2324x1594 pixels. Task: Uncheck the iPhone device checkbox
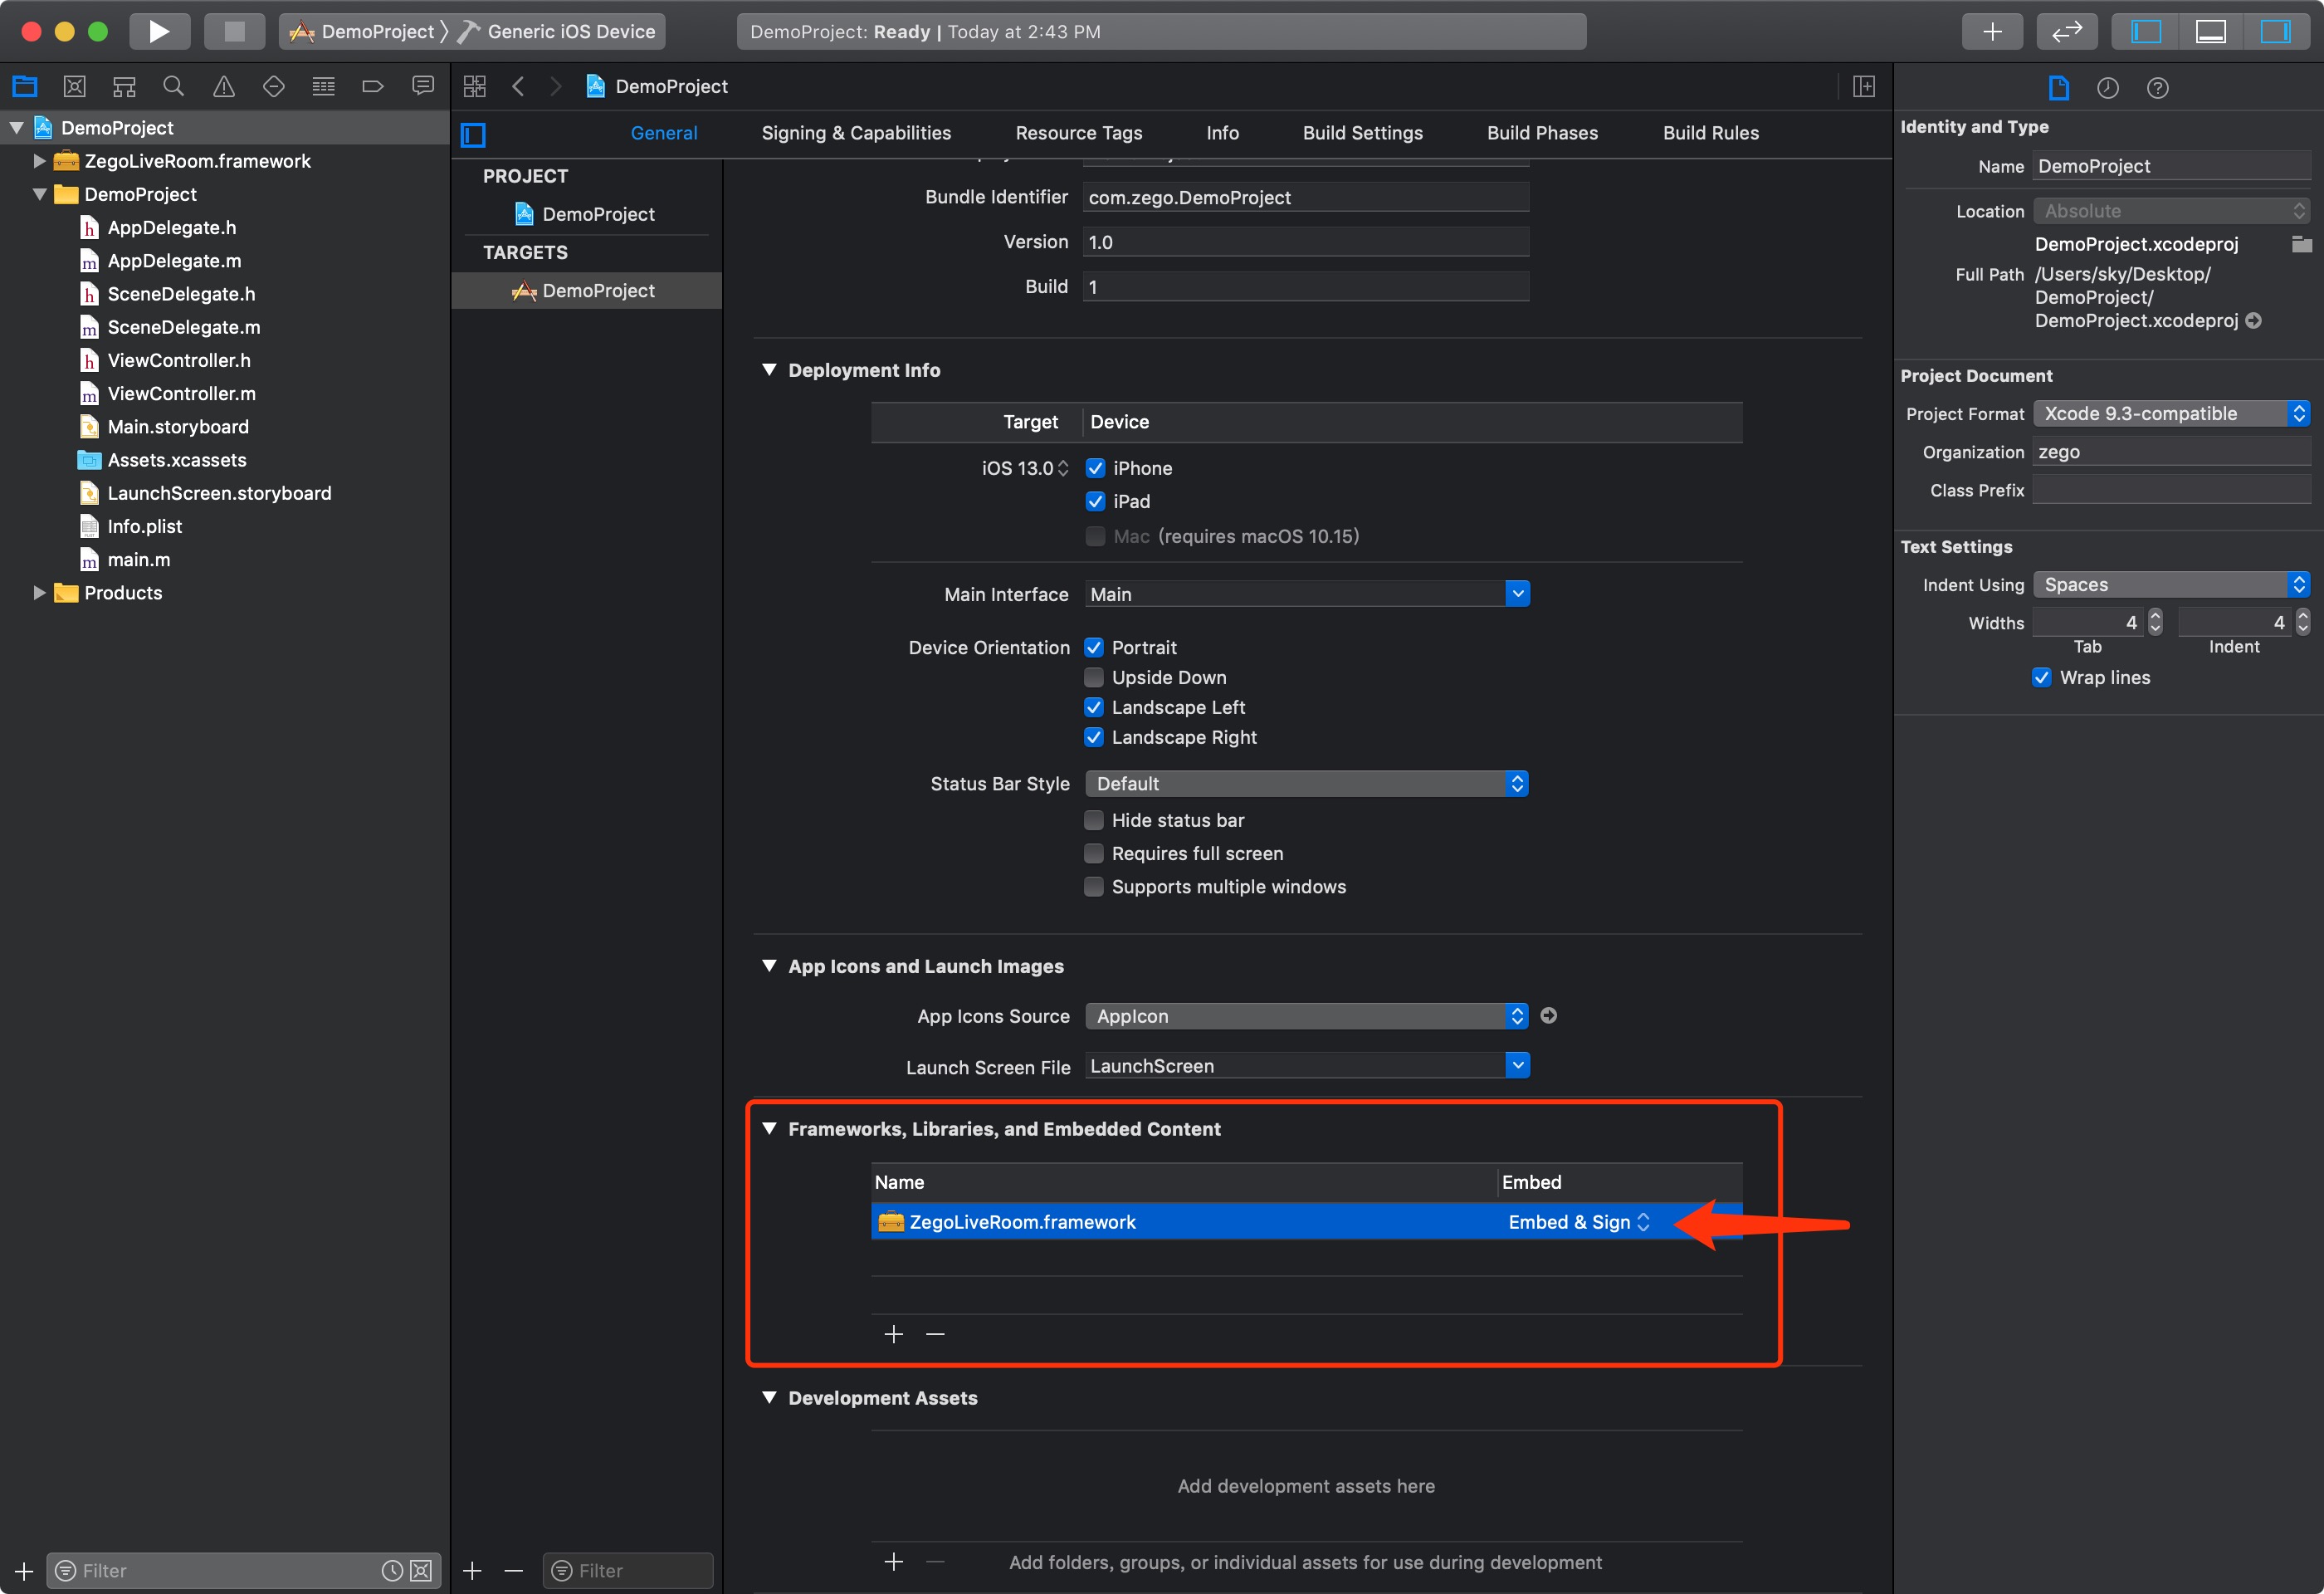pyautogui.click(x=1096, y=468)
